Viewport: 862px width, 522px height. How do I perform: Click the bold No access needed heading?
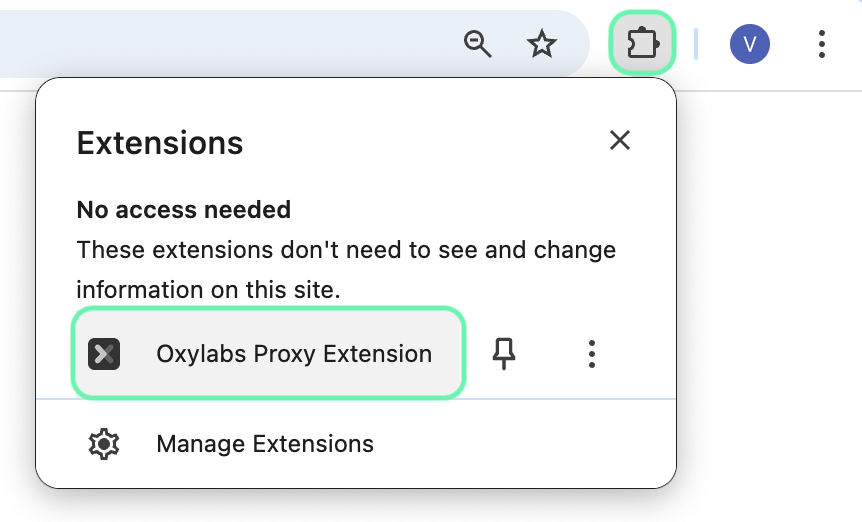tap(184, 210)
